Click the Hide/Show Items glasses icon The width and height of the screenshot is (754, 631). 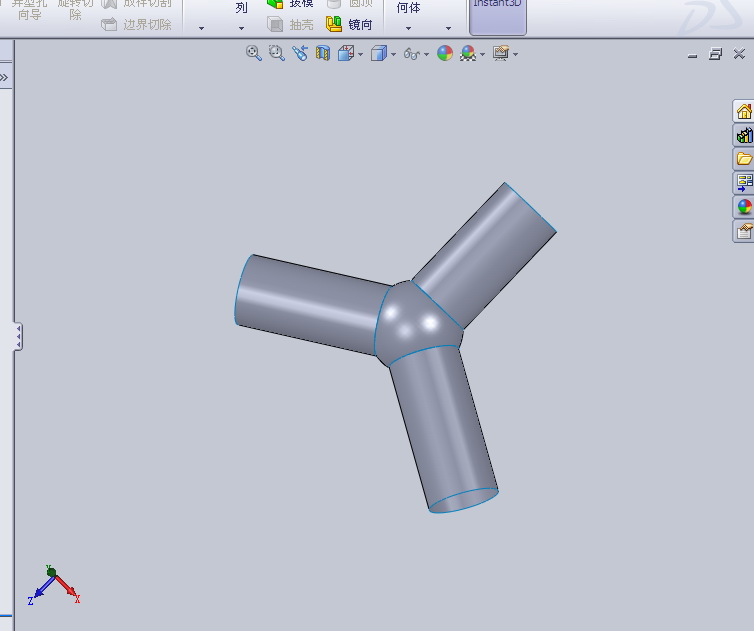click(412, 53)
